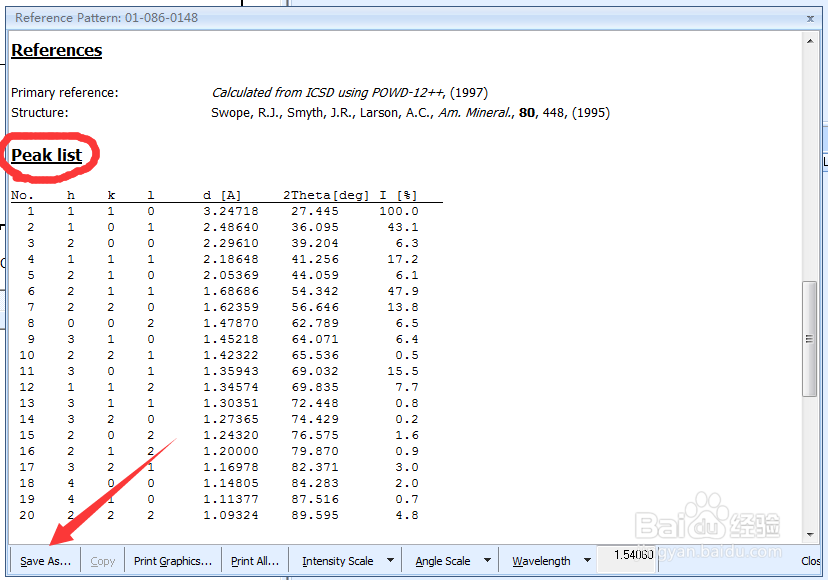828x580 pixels.
Task: Click d value 1.47870
Action: point(231,323)
